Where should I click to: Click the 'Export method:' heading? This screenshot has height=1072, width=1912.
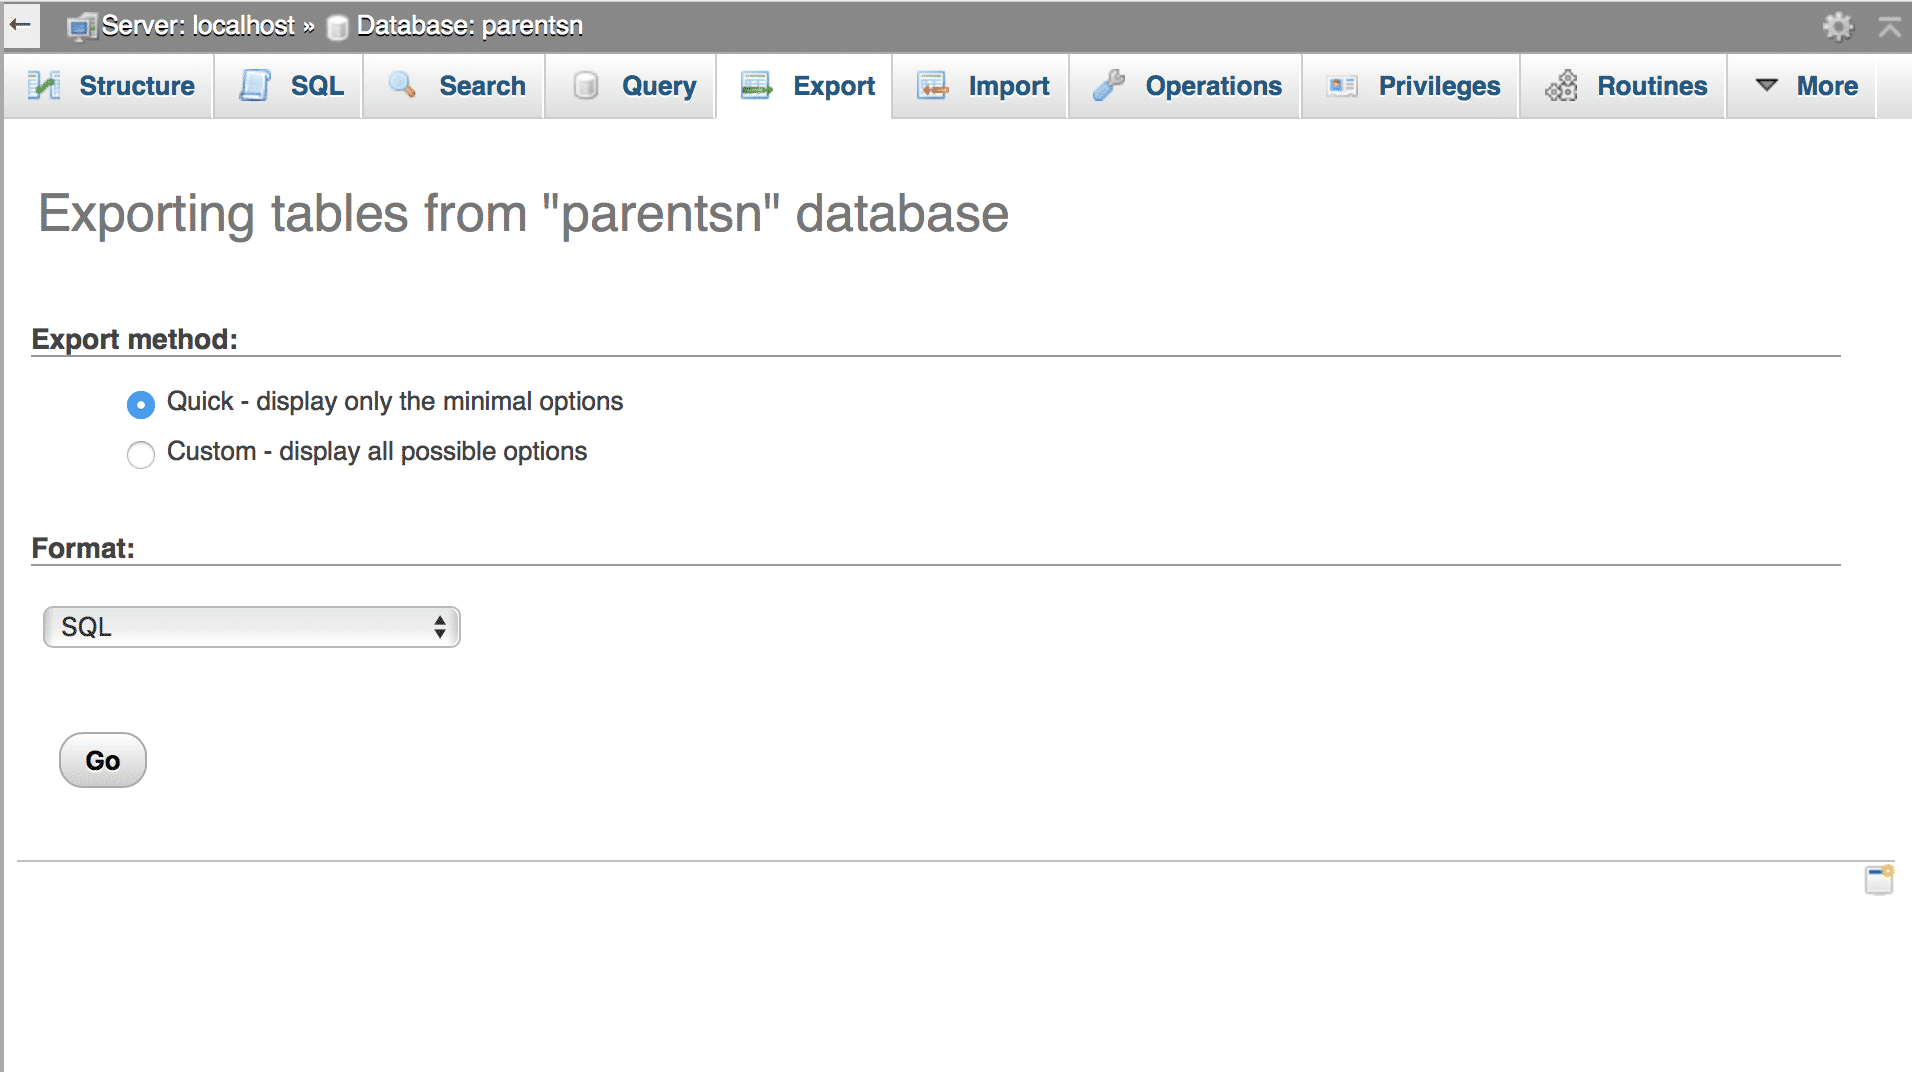[x=135, y=339]
